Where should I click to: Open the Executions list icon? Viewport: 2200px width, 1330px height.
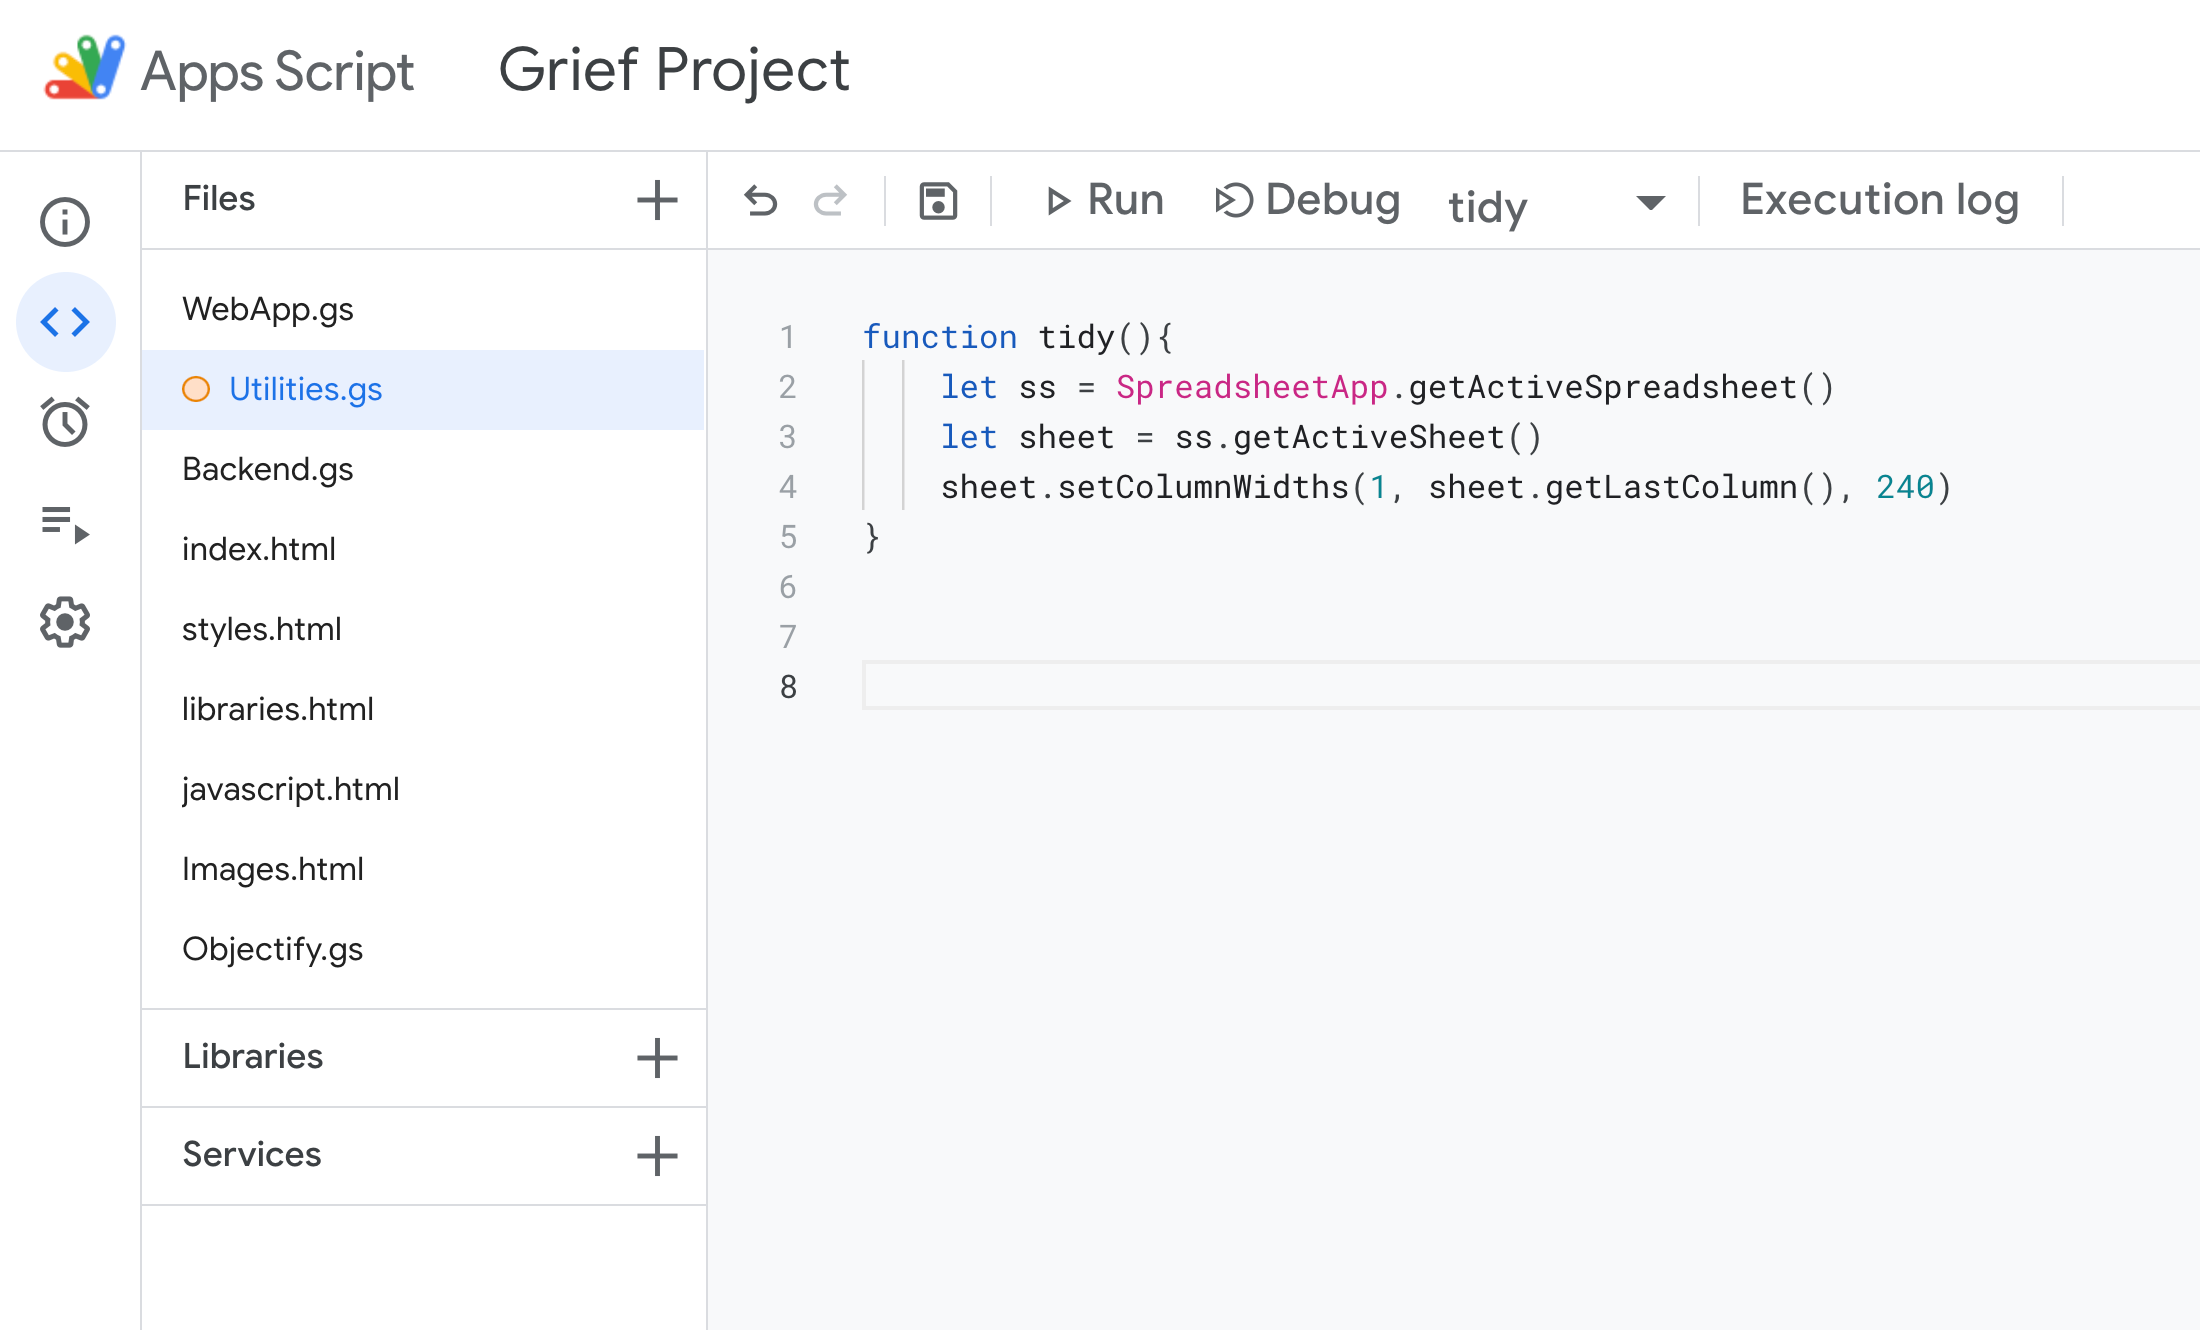65,523
